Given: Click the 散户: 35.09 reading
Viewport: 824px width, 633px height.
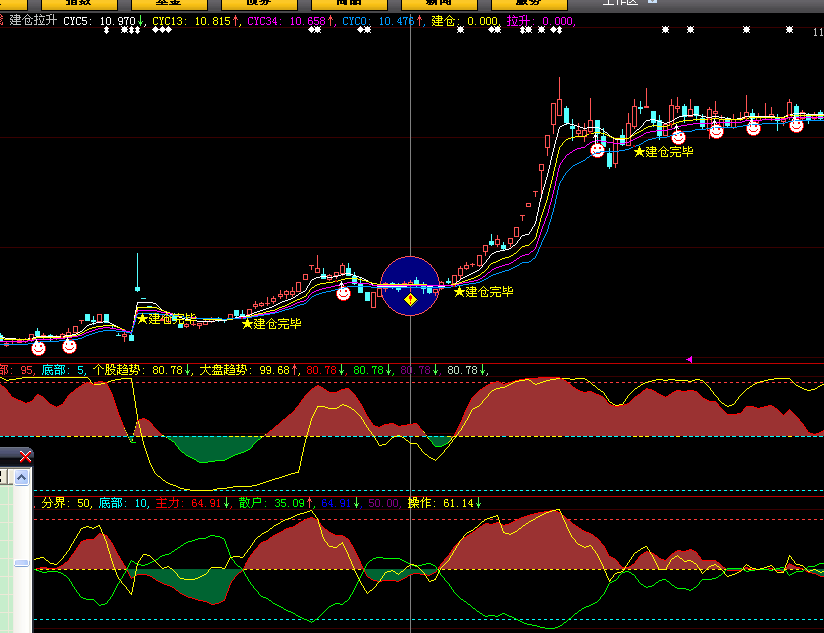Looking at the screenshot, I should [276, 503].
